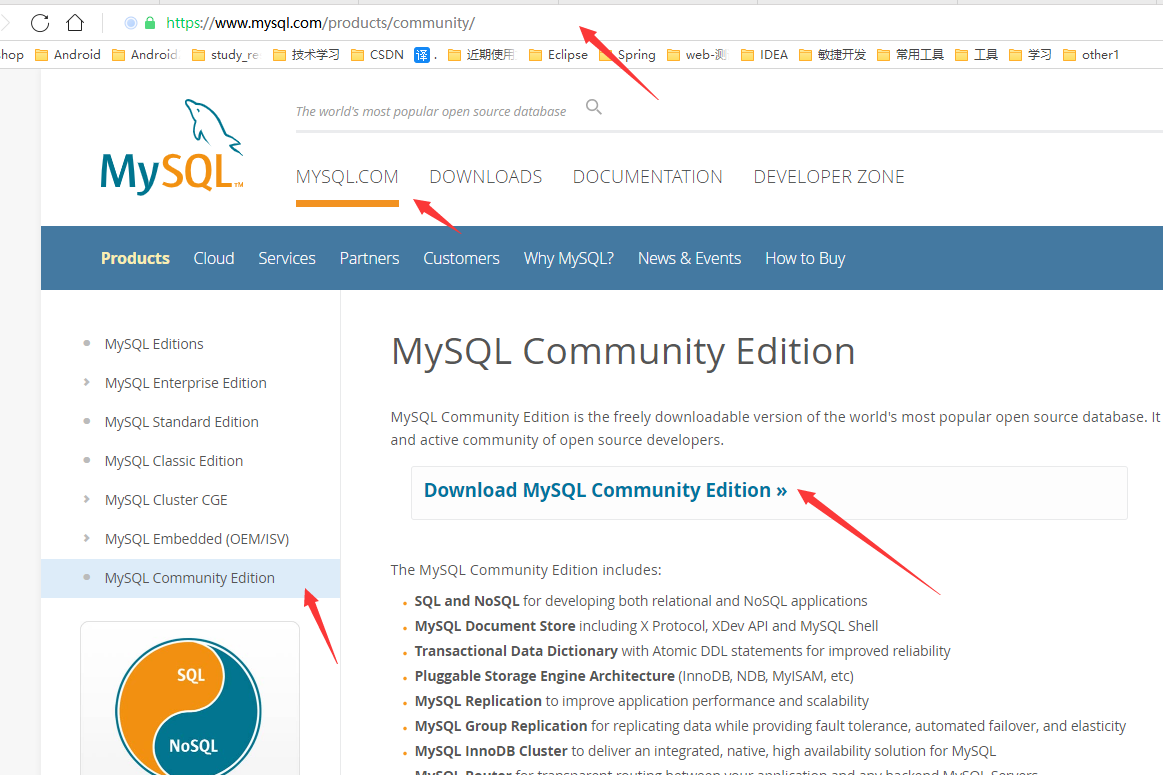
Task: Open the study_re bookmark folder
Action: 225,55
